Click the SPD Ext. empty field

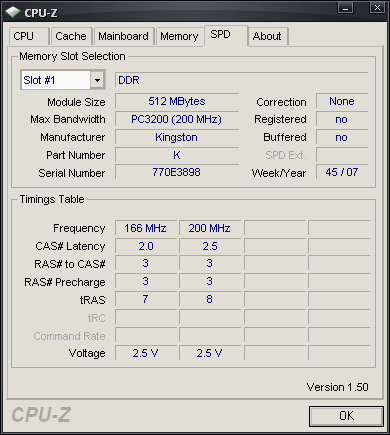(342, 155)
